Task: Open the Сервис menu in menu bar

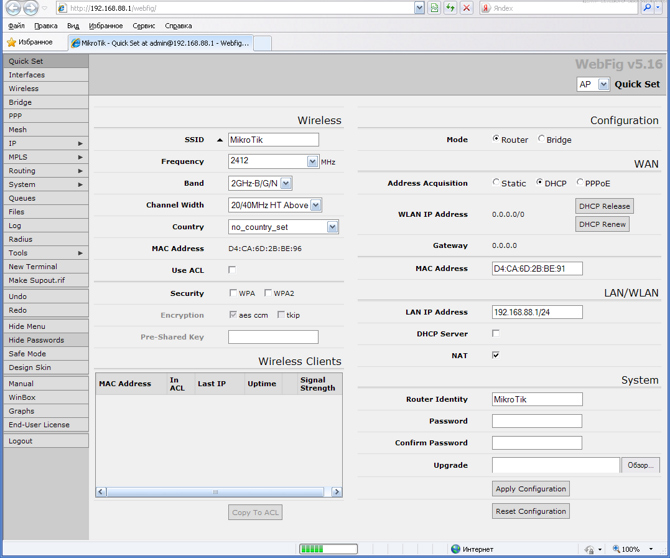Action: click(x=144, y=26)
